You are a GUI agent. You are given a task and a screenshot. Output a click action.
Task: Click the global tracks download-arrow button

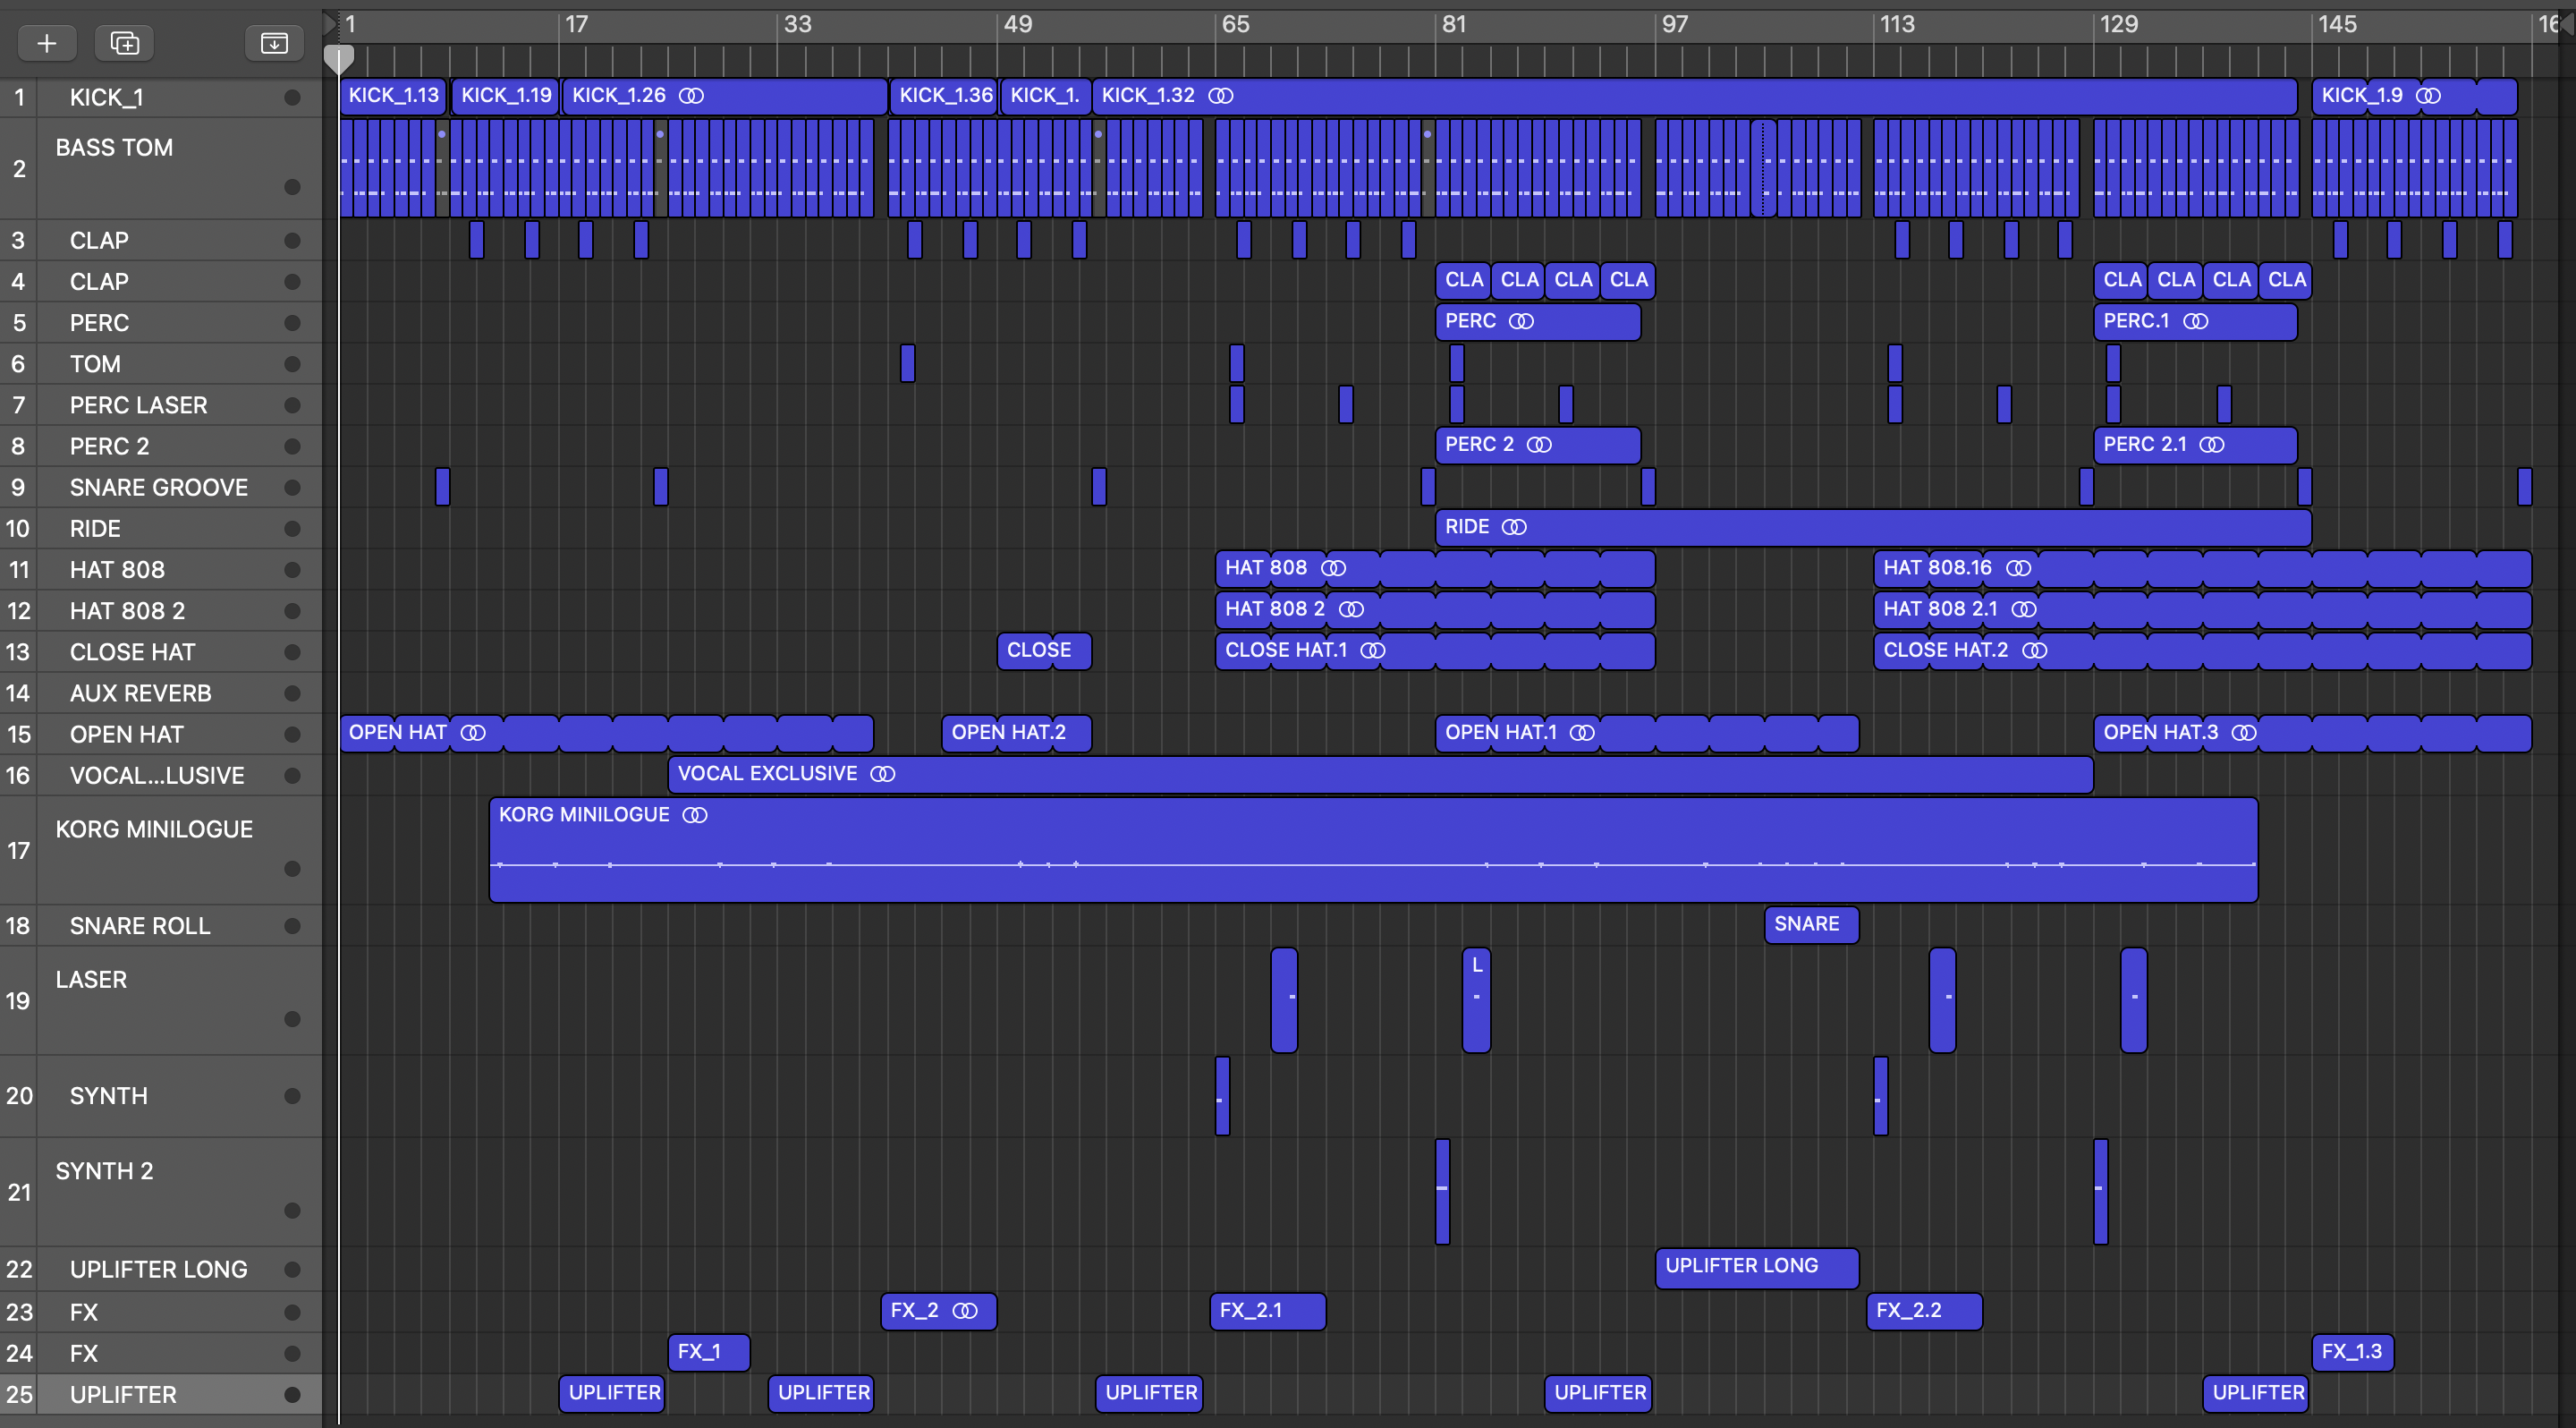tap(274, 43)
